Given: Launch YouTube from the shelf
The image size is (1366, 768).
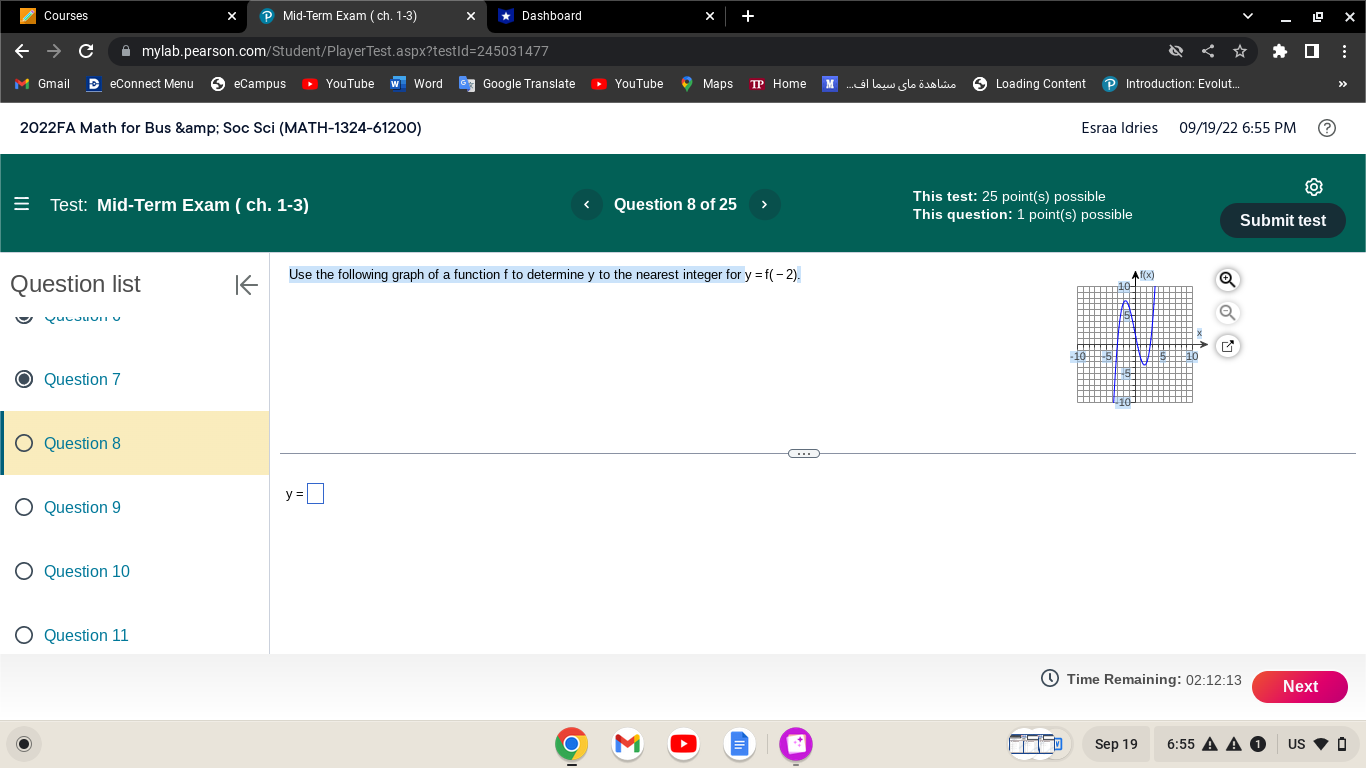Looking at the screenshot, I should (x=683, y=744).
